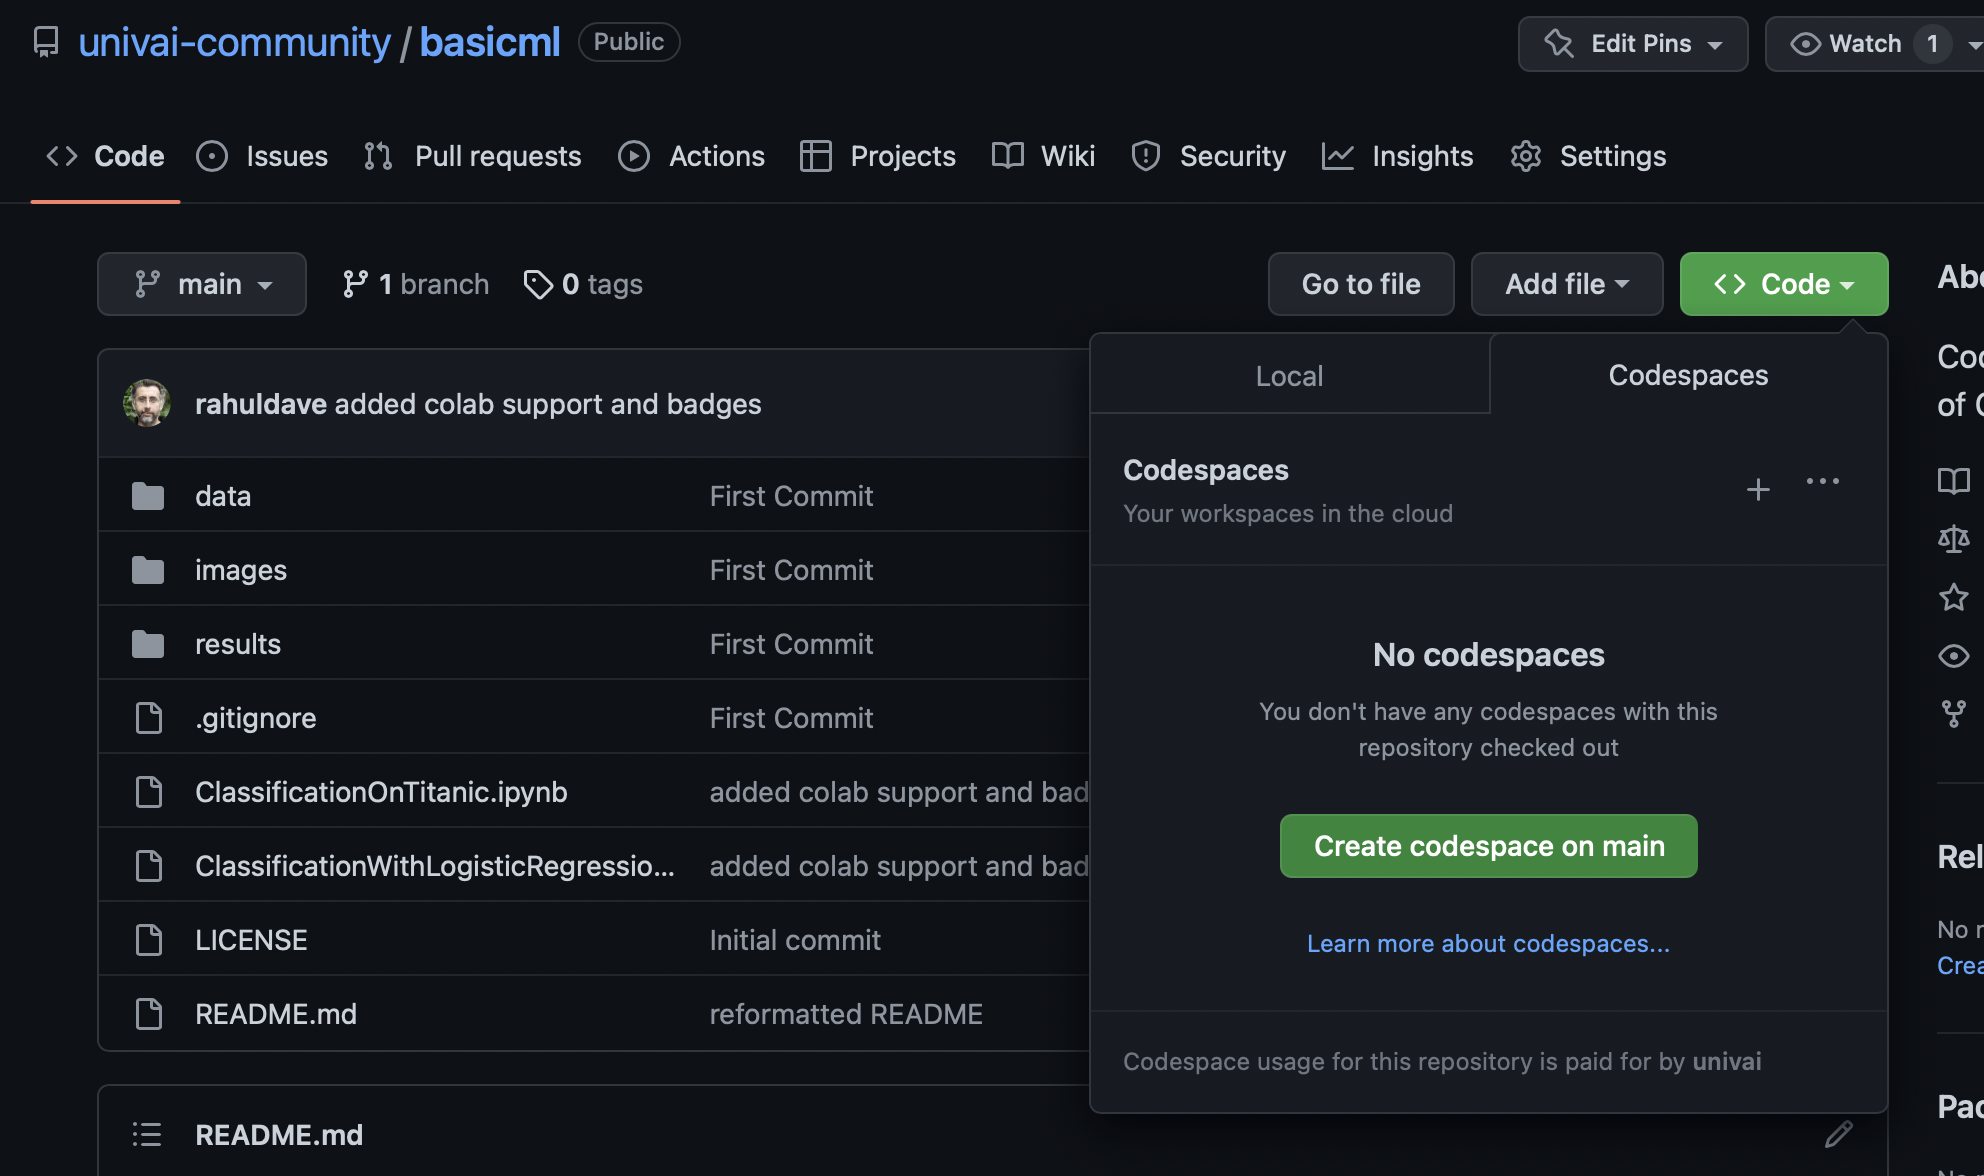Click rahuldave's avatar thumbnail
Image resolution: width=1984 pixels, height=1176 pixels.
[x=147, y=404]
